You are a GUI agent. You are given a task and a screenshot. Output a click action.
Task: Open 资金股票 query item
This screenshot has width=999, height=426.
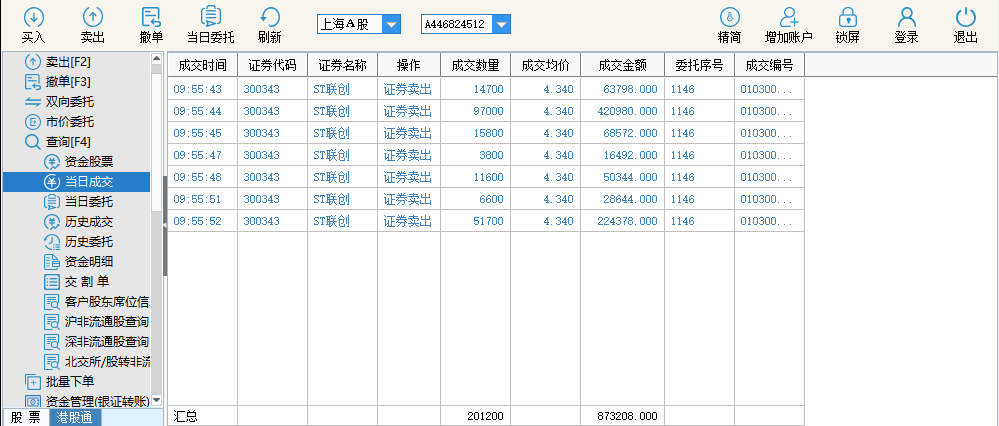(x=76, y=162)
